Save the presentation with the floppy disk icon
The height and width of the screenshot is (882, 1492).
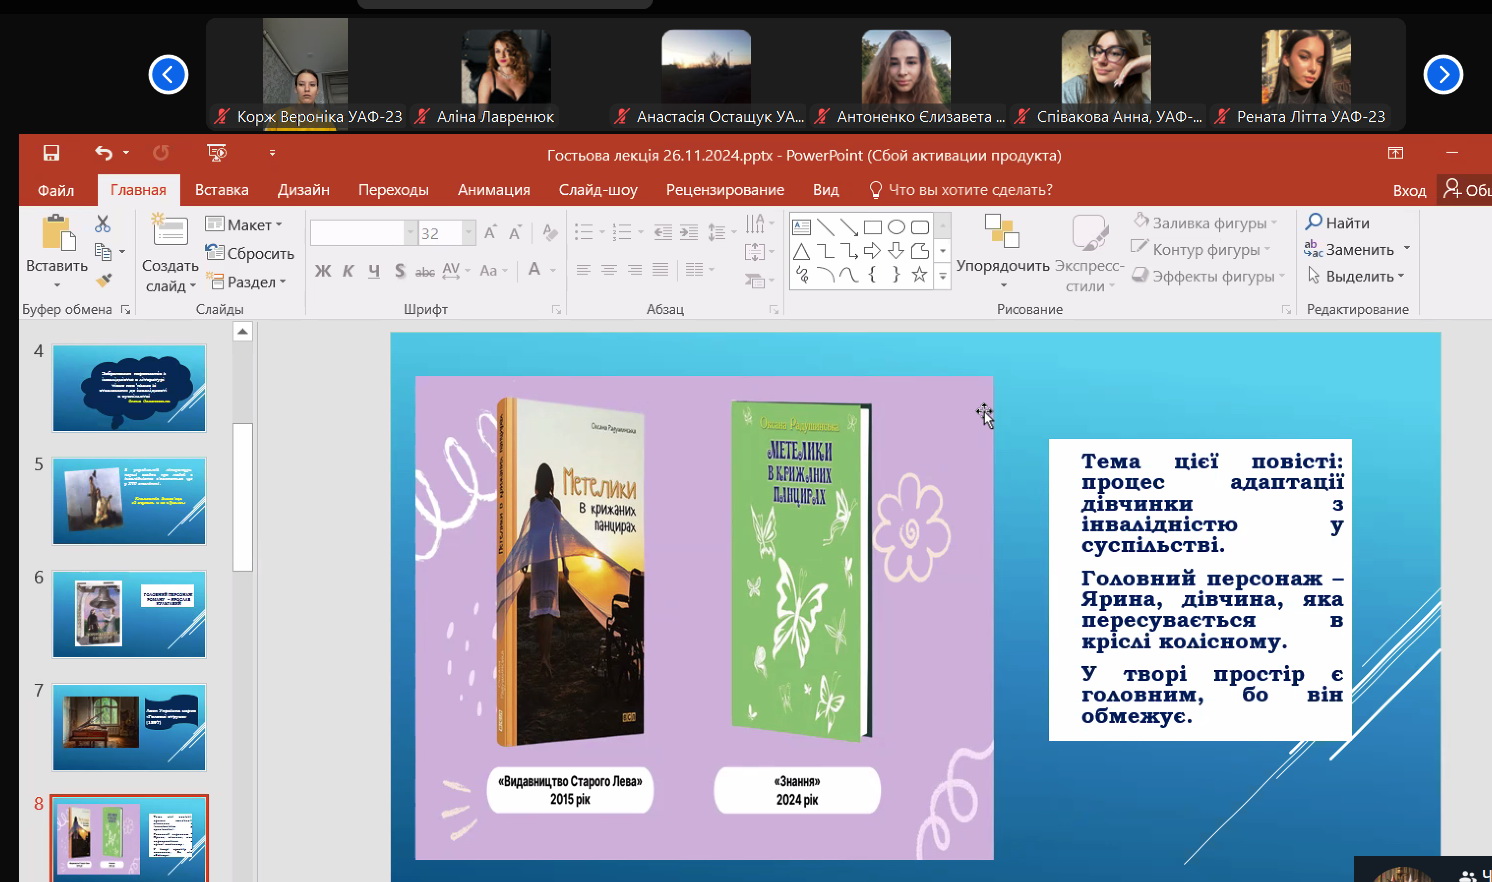(51, 153)
